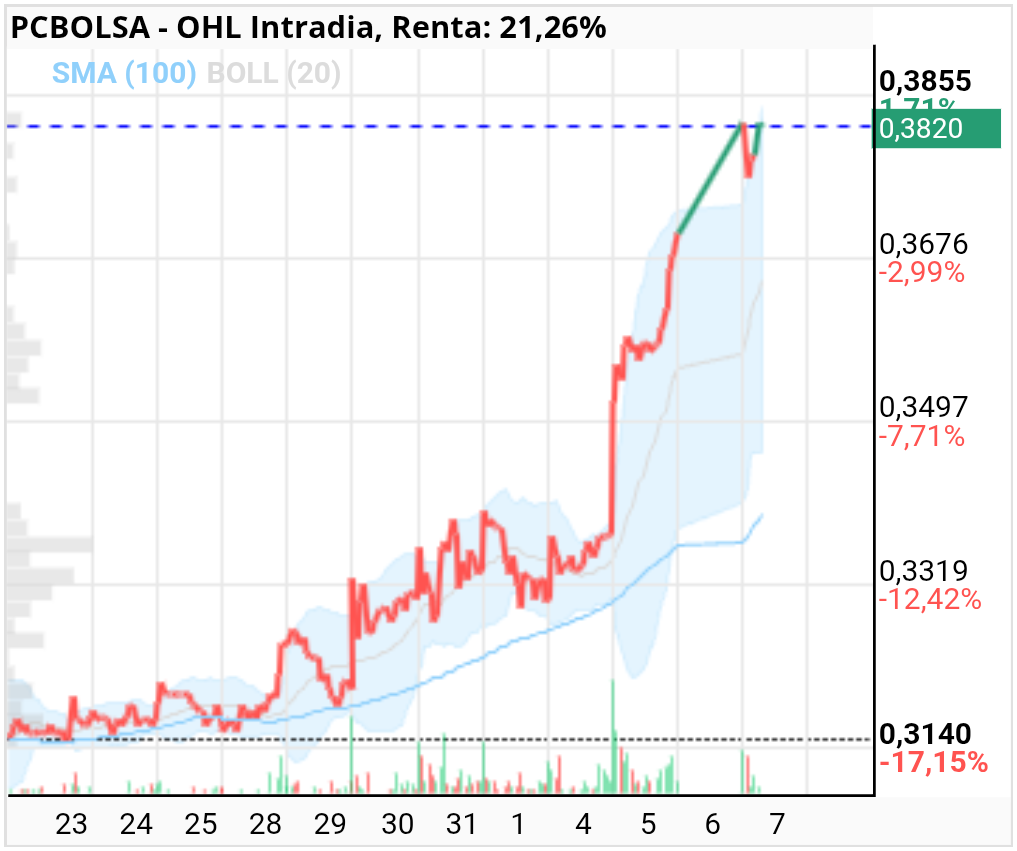
Task: Click the 0,3319 price axis label
Action: [924, 571]
